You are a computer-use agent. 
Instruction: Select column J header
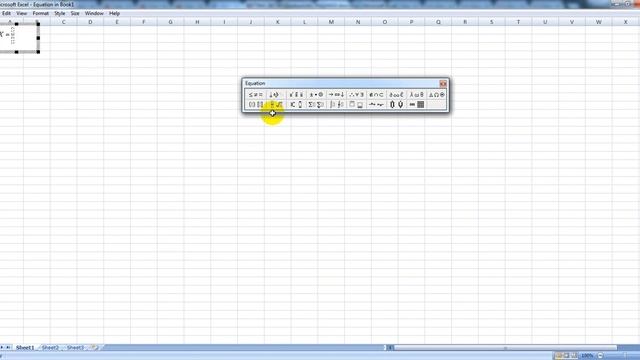pyautogui.click(x=251, y=22)
